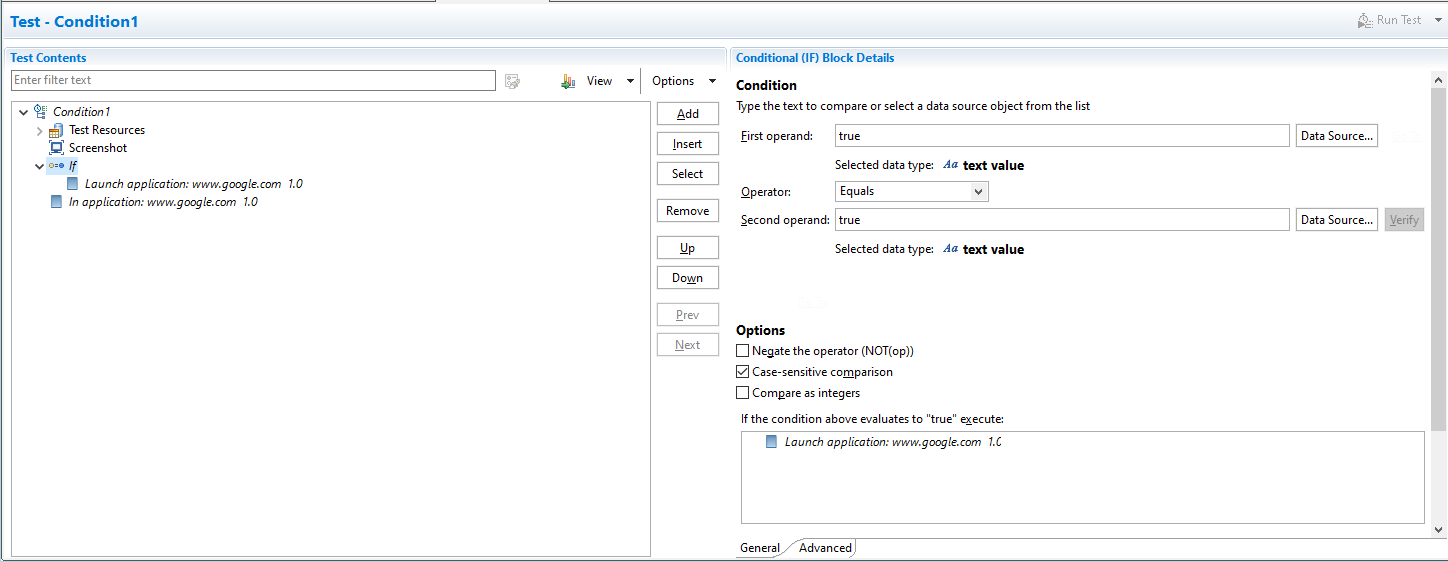1448x562 pixels.
Task: Open the Operator Equals combo box
Action: tap(912, 191)
